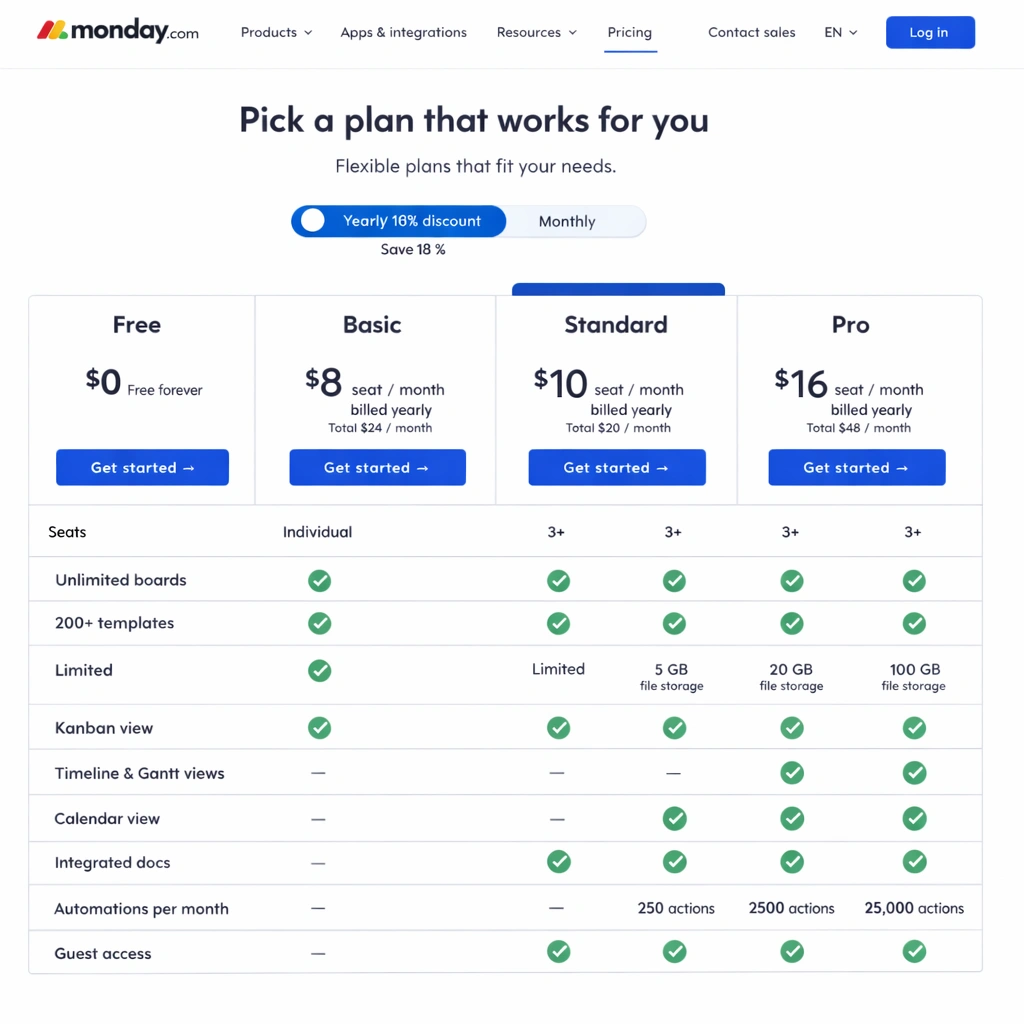Click rightmost checkmark in Timeline & Gantt views row
This screenshot has width=1024, height=1024.
(914, 773)
